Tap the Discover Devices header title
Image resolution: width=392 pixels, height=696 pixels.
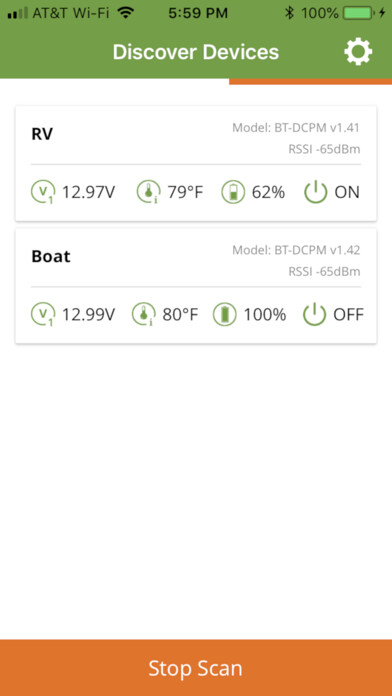(x=196, y=52)
